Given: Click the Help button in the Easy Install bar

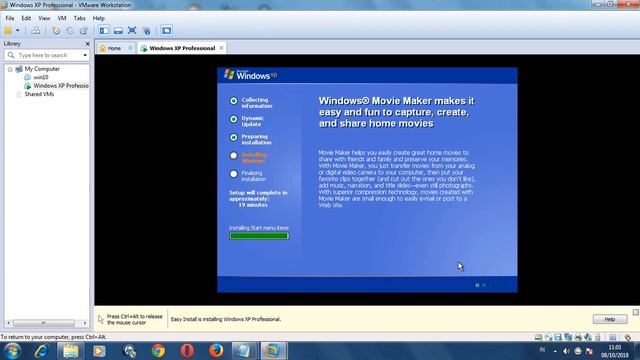Looking at the screenshot, I should [610, 319].
